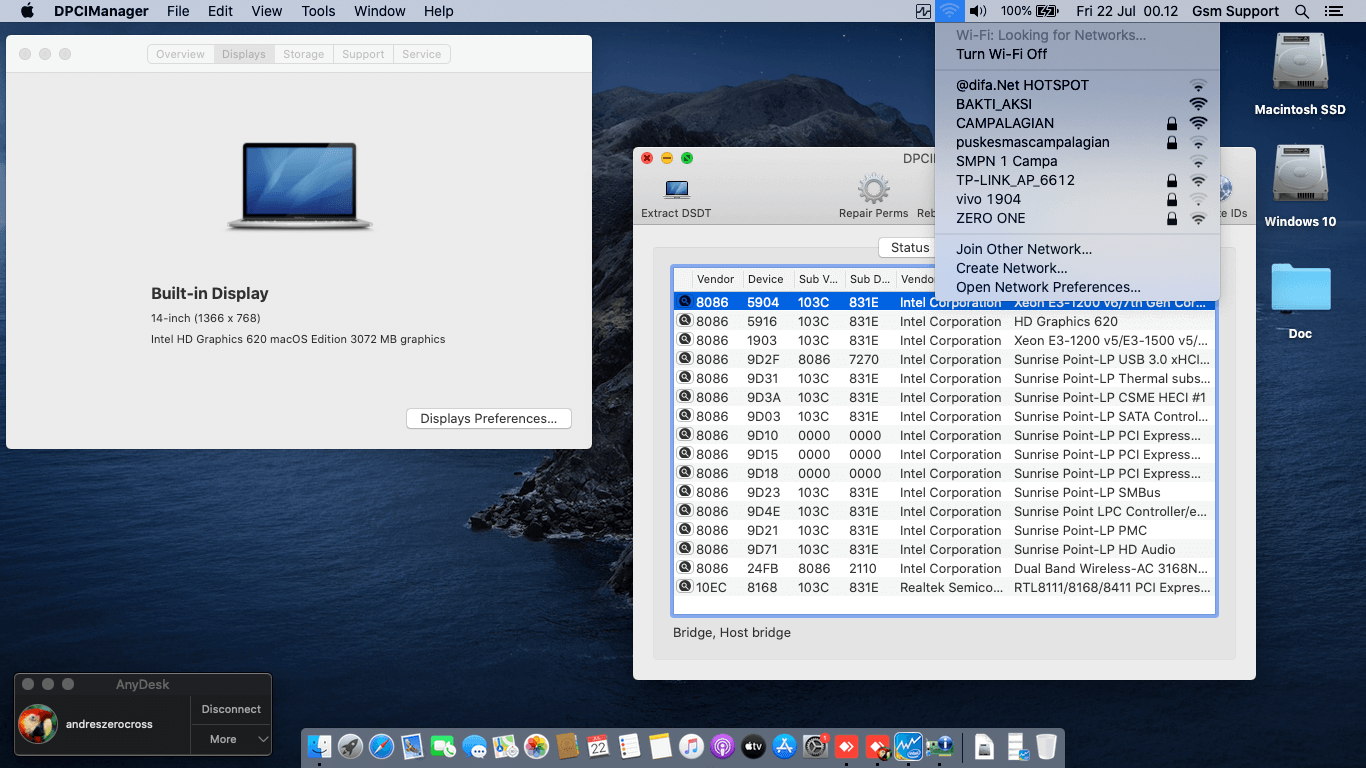Open the Tools menu
Image resolution: width=1366 pixels, height=768 pixels.
pyautogui.click(x=318, y=11)
